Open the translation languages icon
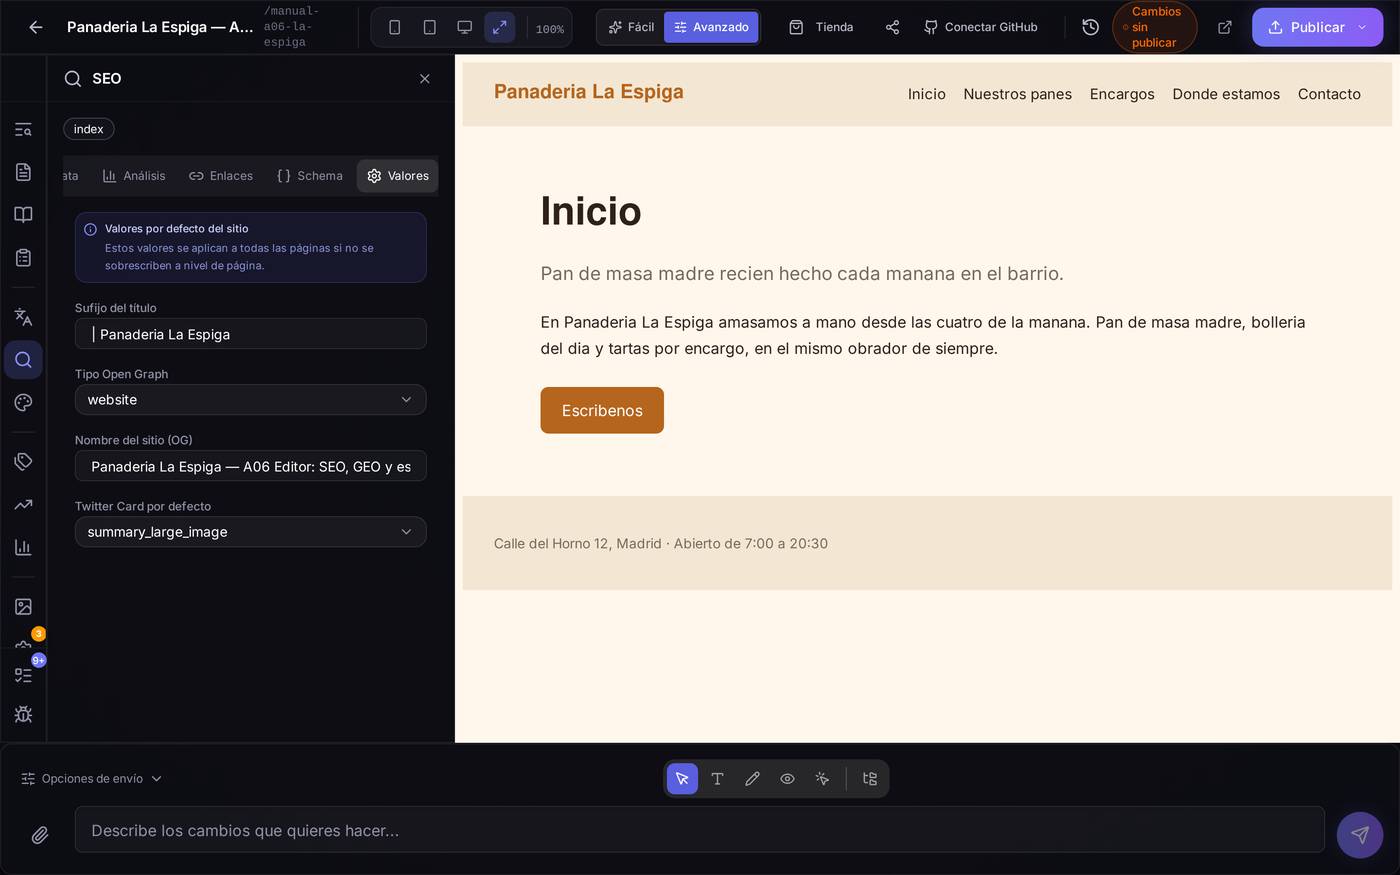Image resolution: width=1400 pixels, height=875 pixels. pyautogui.click(x=23, y=317)
